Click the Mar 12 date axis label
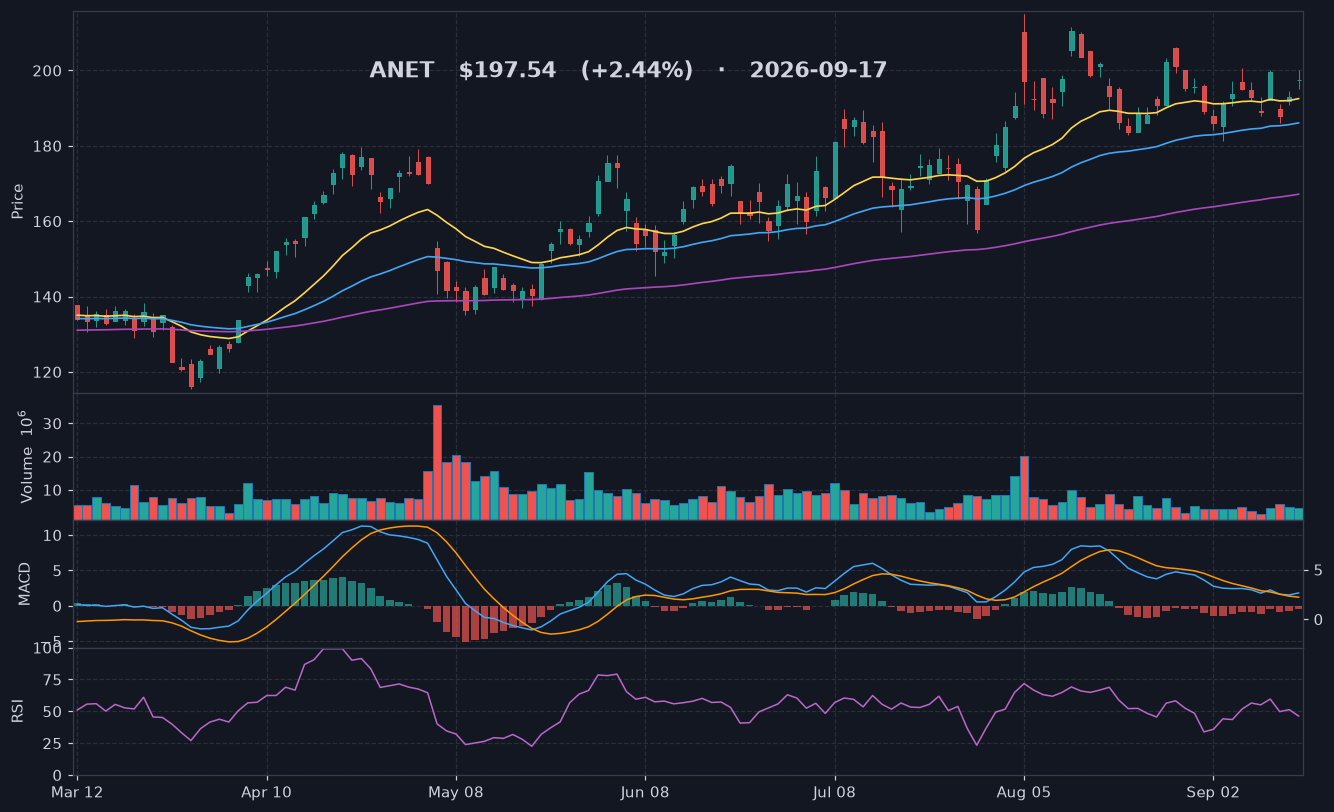The height and width of the screenshot is (812, 1334). tap(77, 791)
